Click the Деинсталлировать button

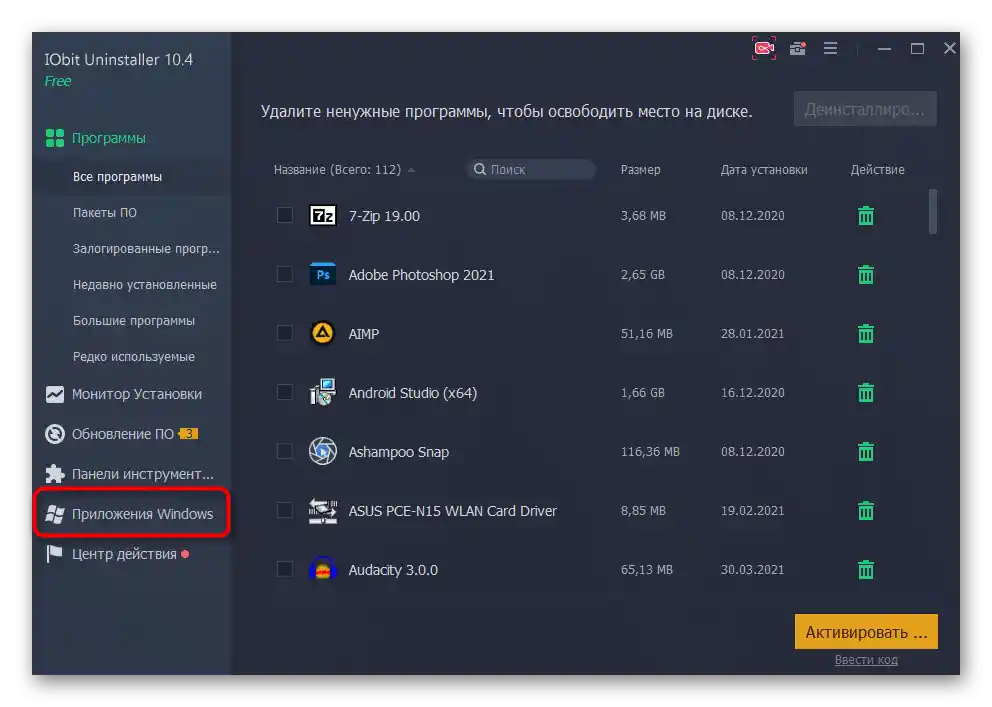(865, 109)
